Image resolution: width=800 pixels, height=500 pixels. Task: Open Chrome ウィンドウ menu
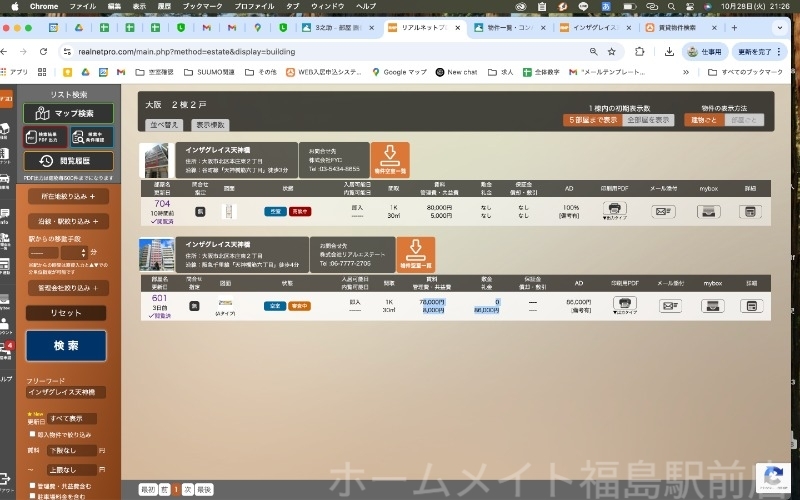328,7
